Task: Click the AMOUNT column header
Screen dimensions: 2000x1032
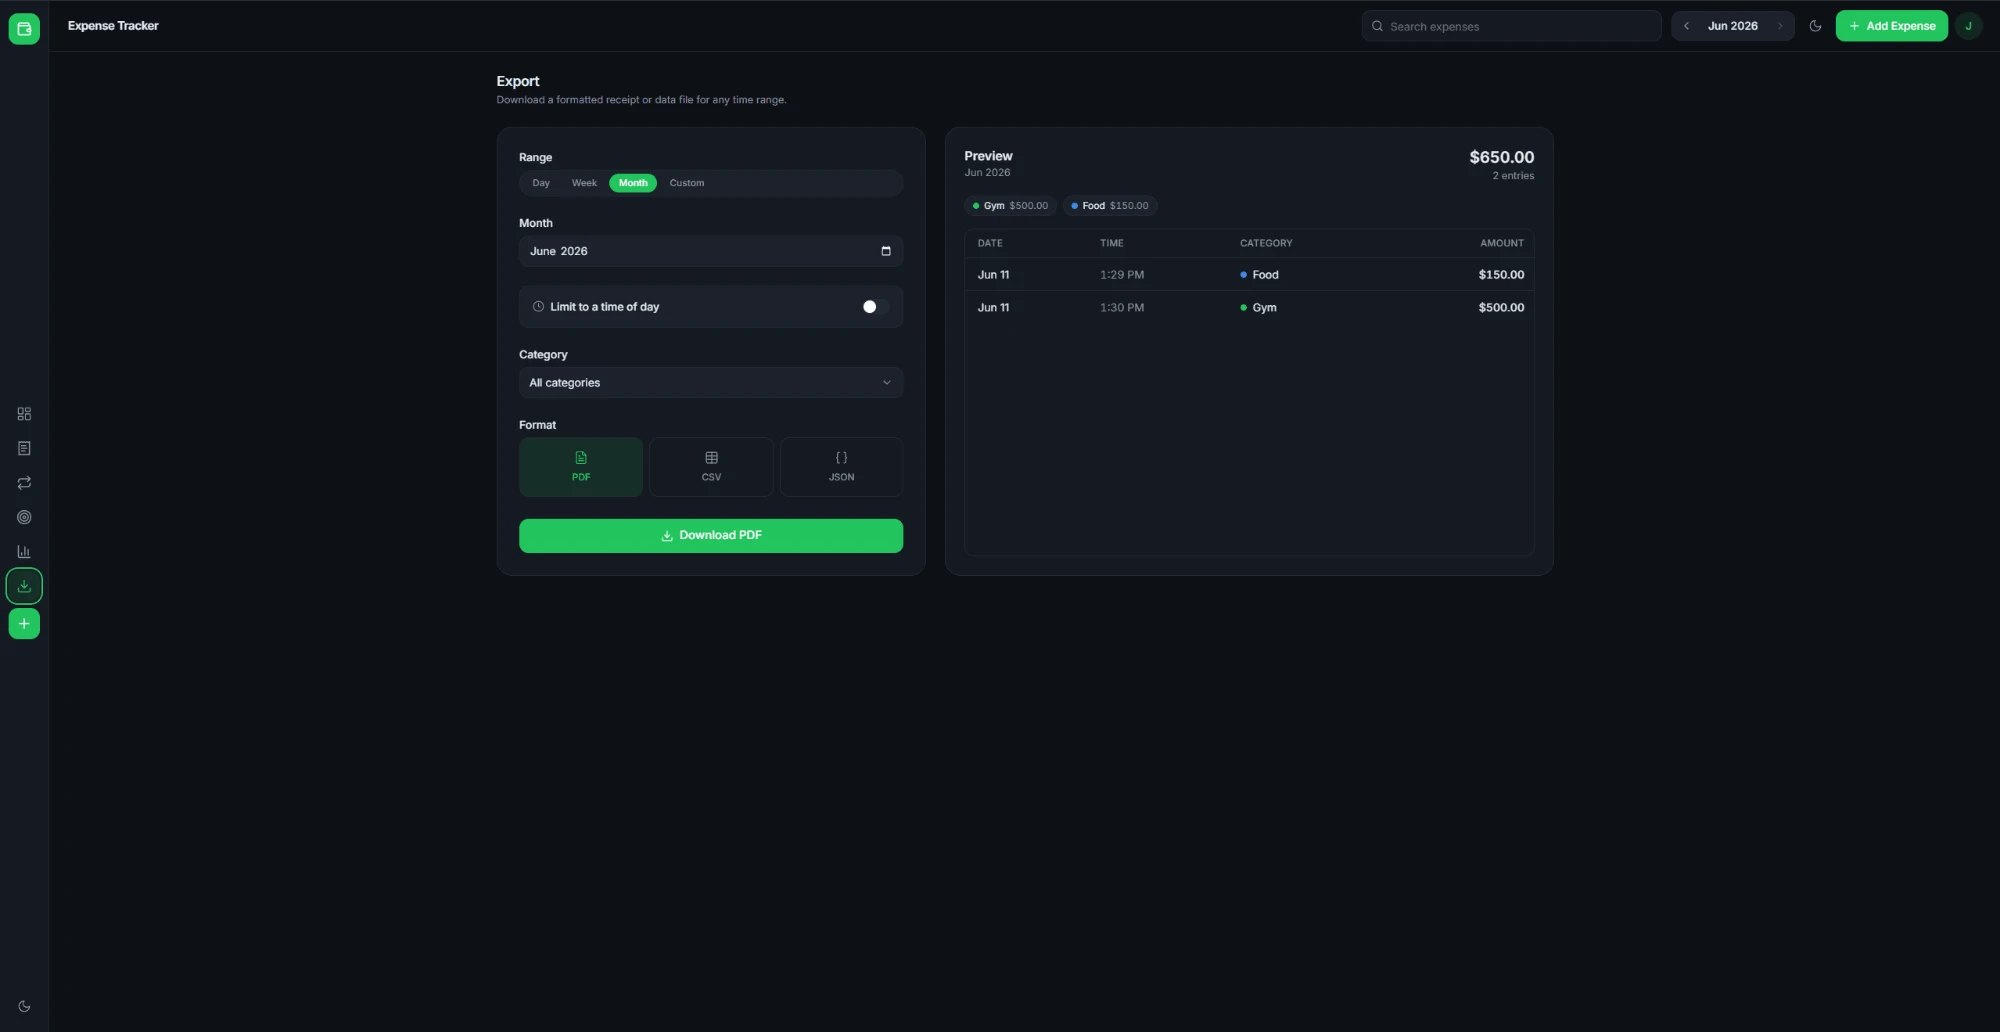Action: pos(1502,243)
